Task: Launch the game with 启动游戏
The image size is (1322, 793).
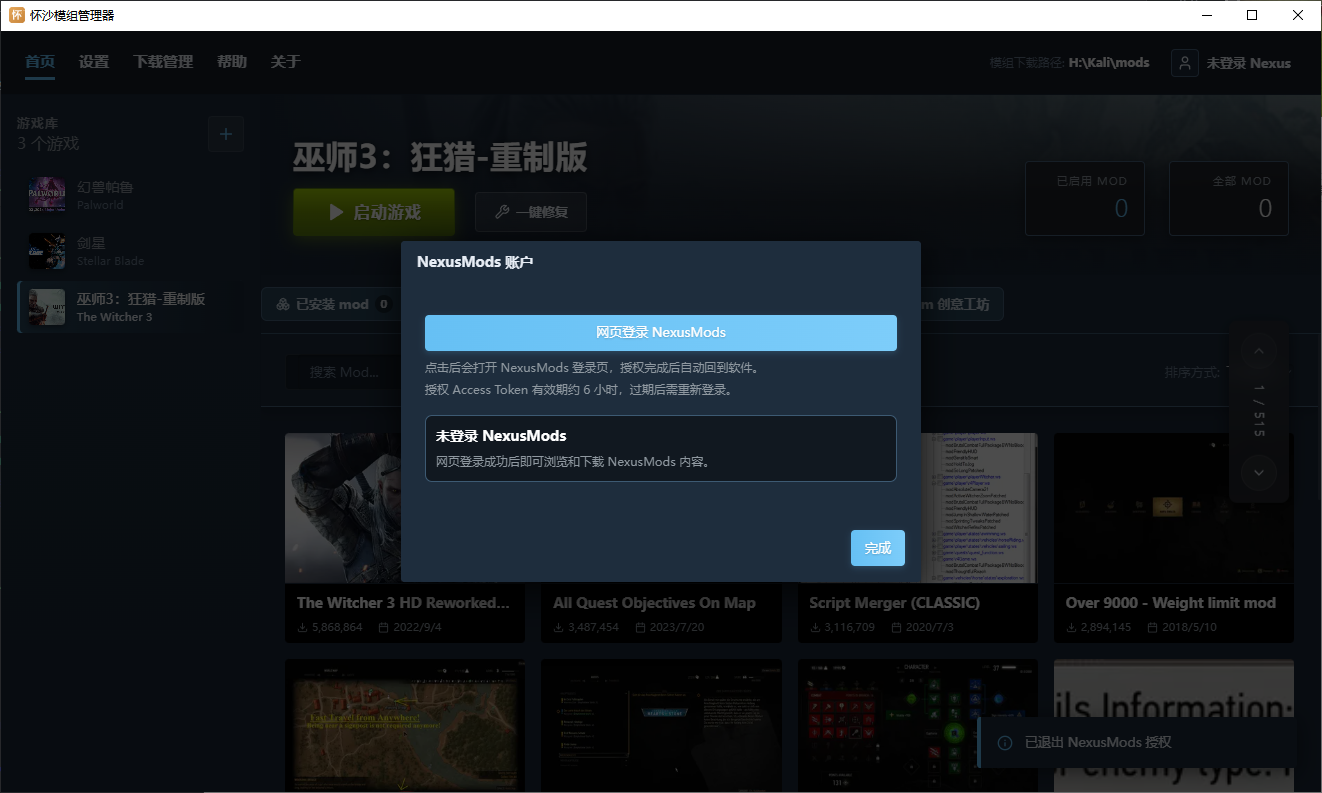Action: pos(374,212)
